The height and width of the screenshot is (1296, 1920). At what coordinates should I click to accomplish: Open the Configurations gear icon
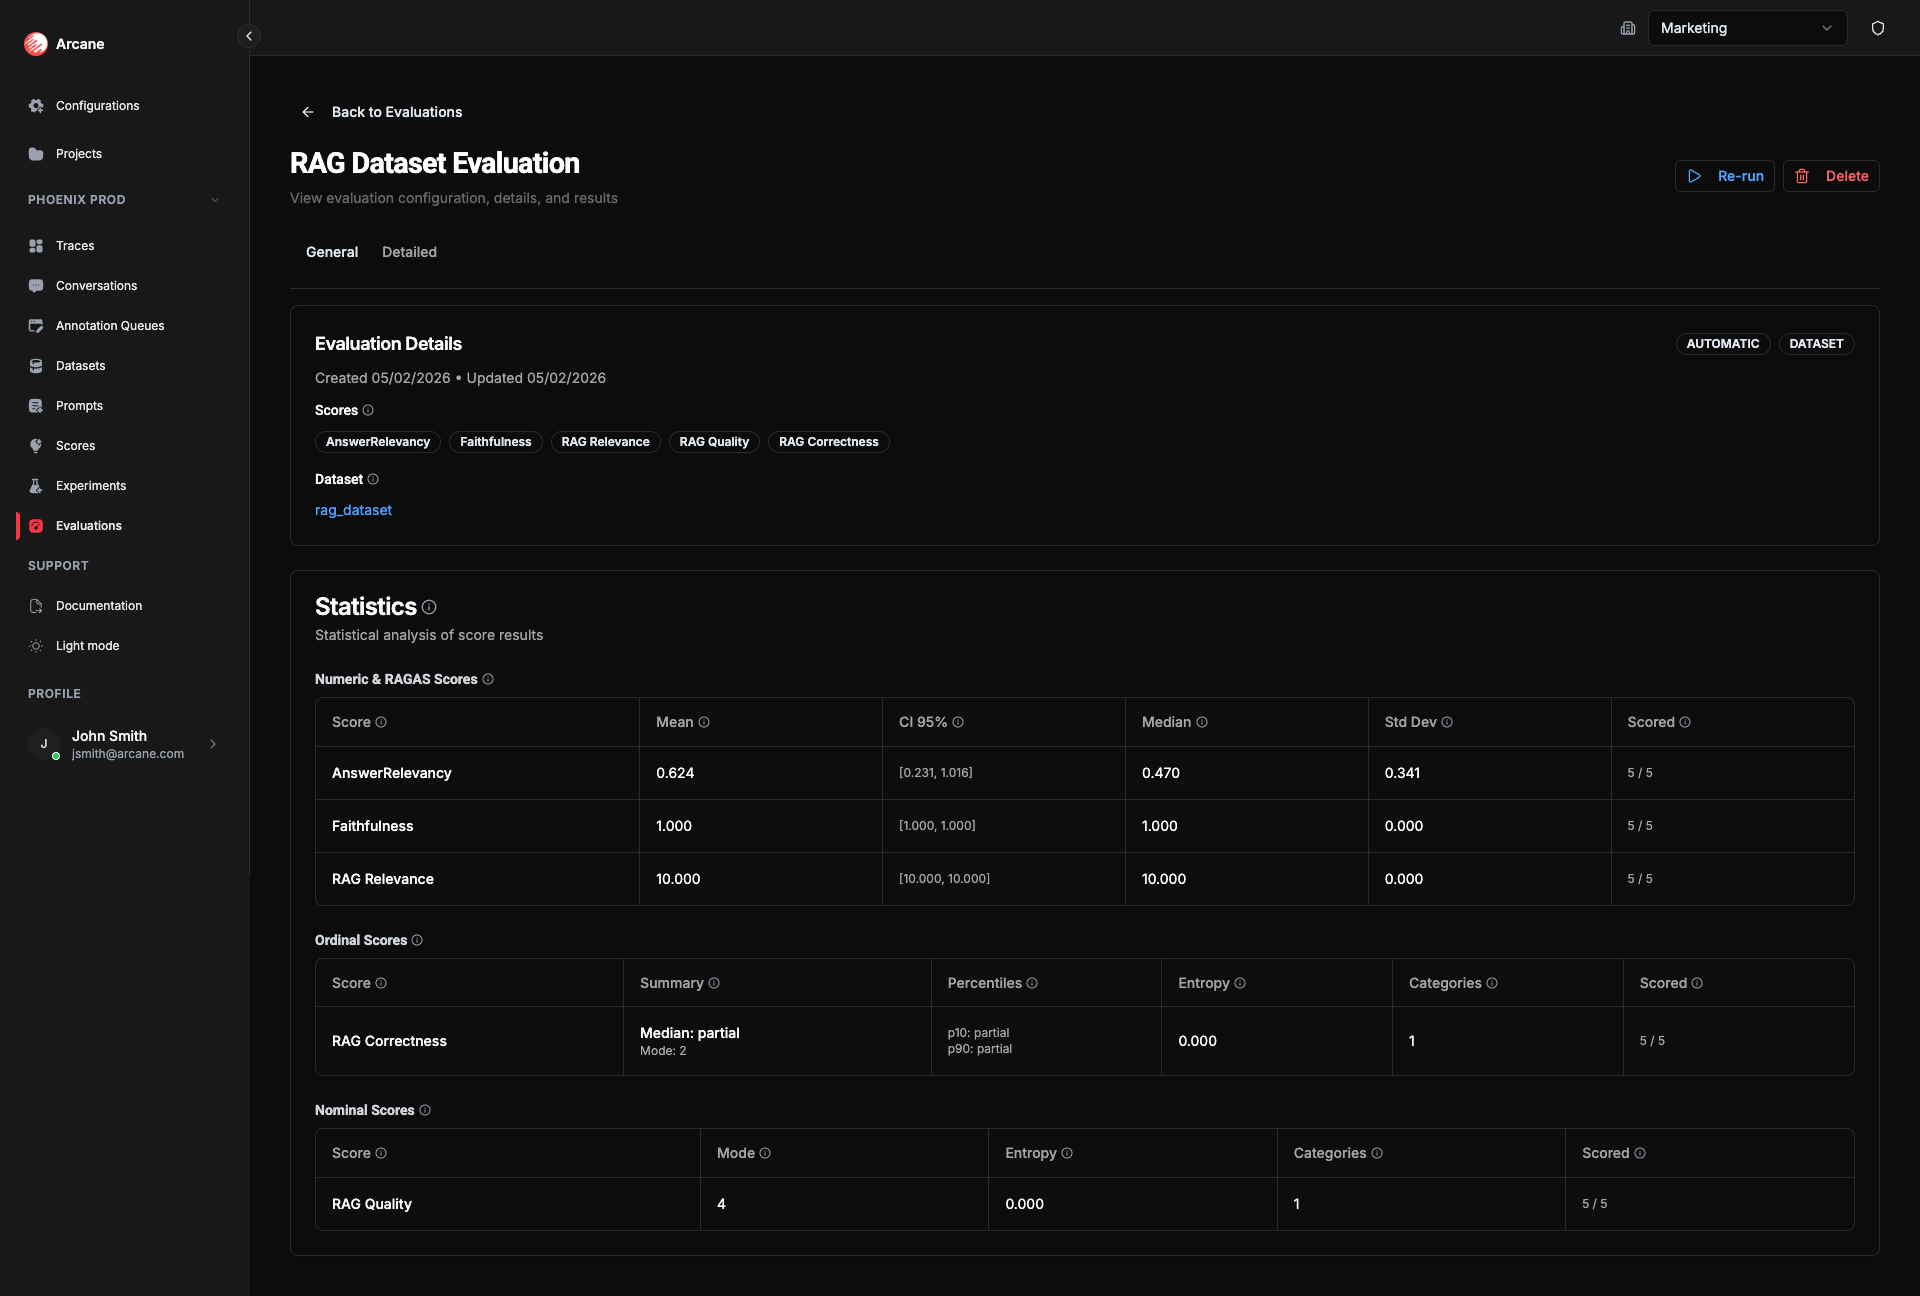pos(36,105)
